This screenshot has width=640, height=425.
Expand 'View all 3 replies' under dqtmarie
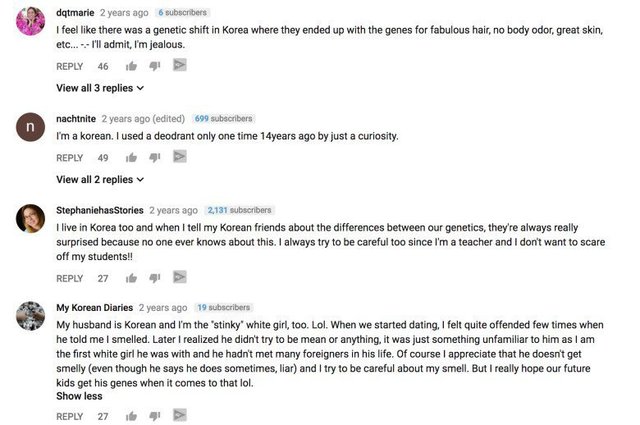click(100, 88)
